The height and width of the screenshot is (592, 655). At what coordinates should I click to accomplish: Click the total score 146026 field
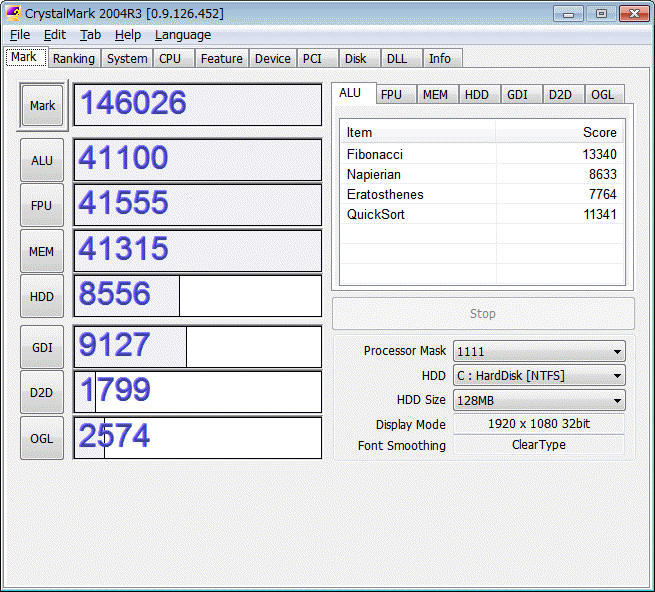pos(198,105)
